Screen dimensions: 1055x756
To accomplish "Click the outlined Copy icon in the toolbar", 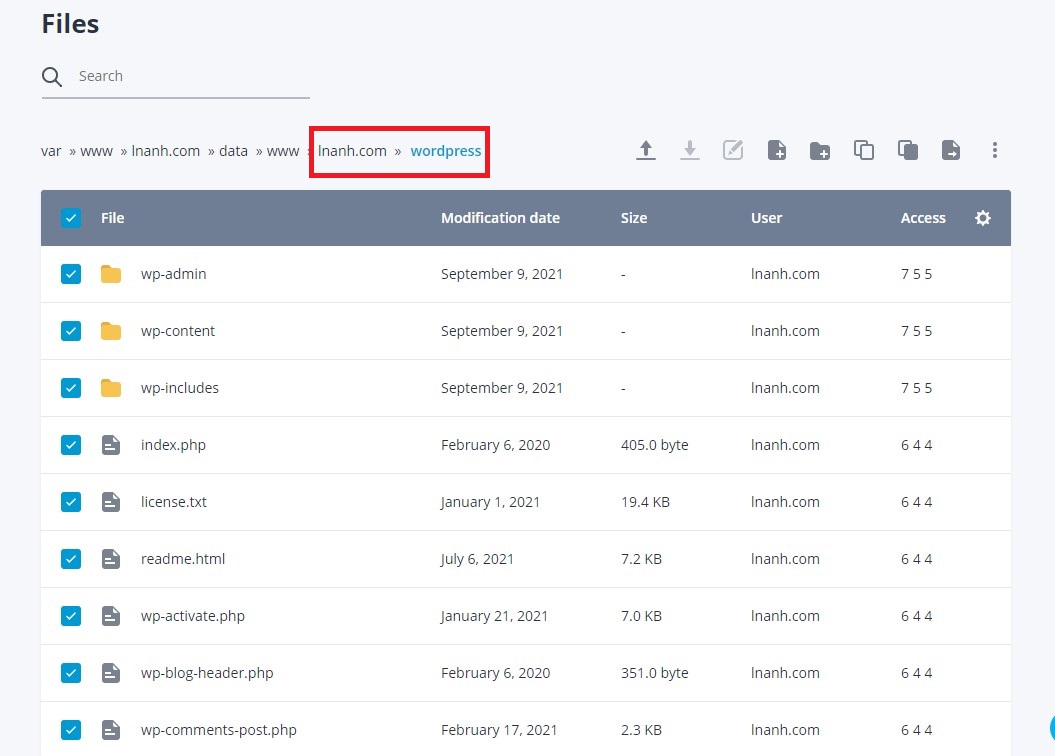I will [x=863, y=150].
